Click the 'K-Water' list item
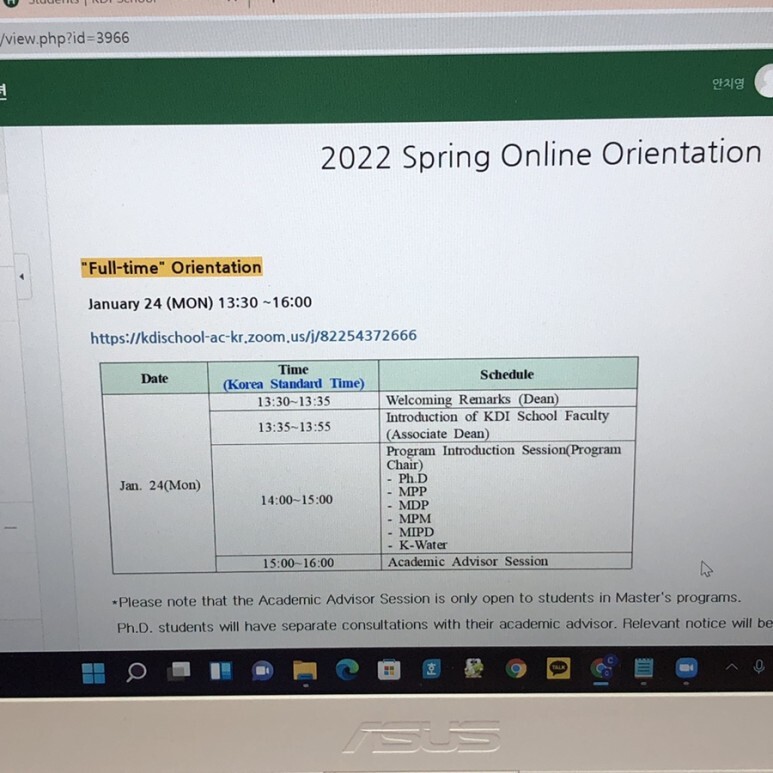 (423, 545)
